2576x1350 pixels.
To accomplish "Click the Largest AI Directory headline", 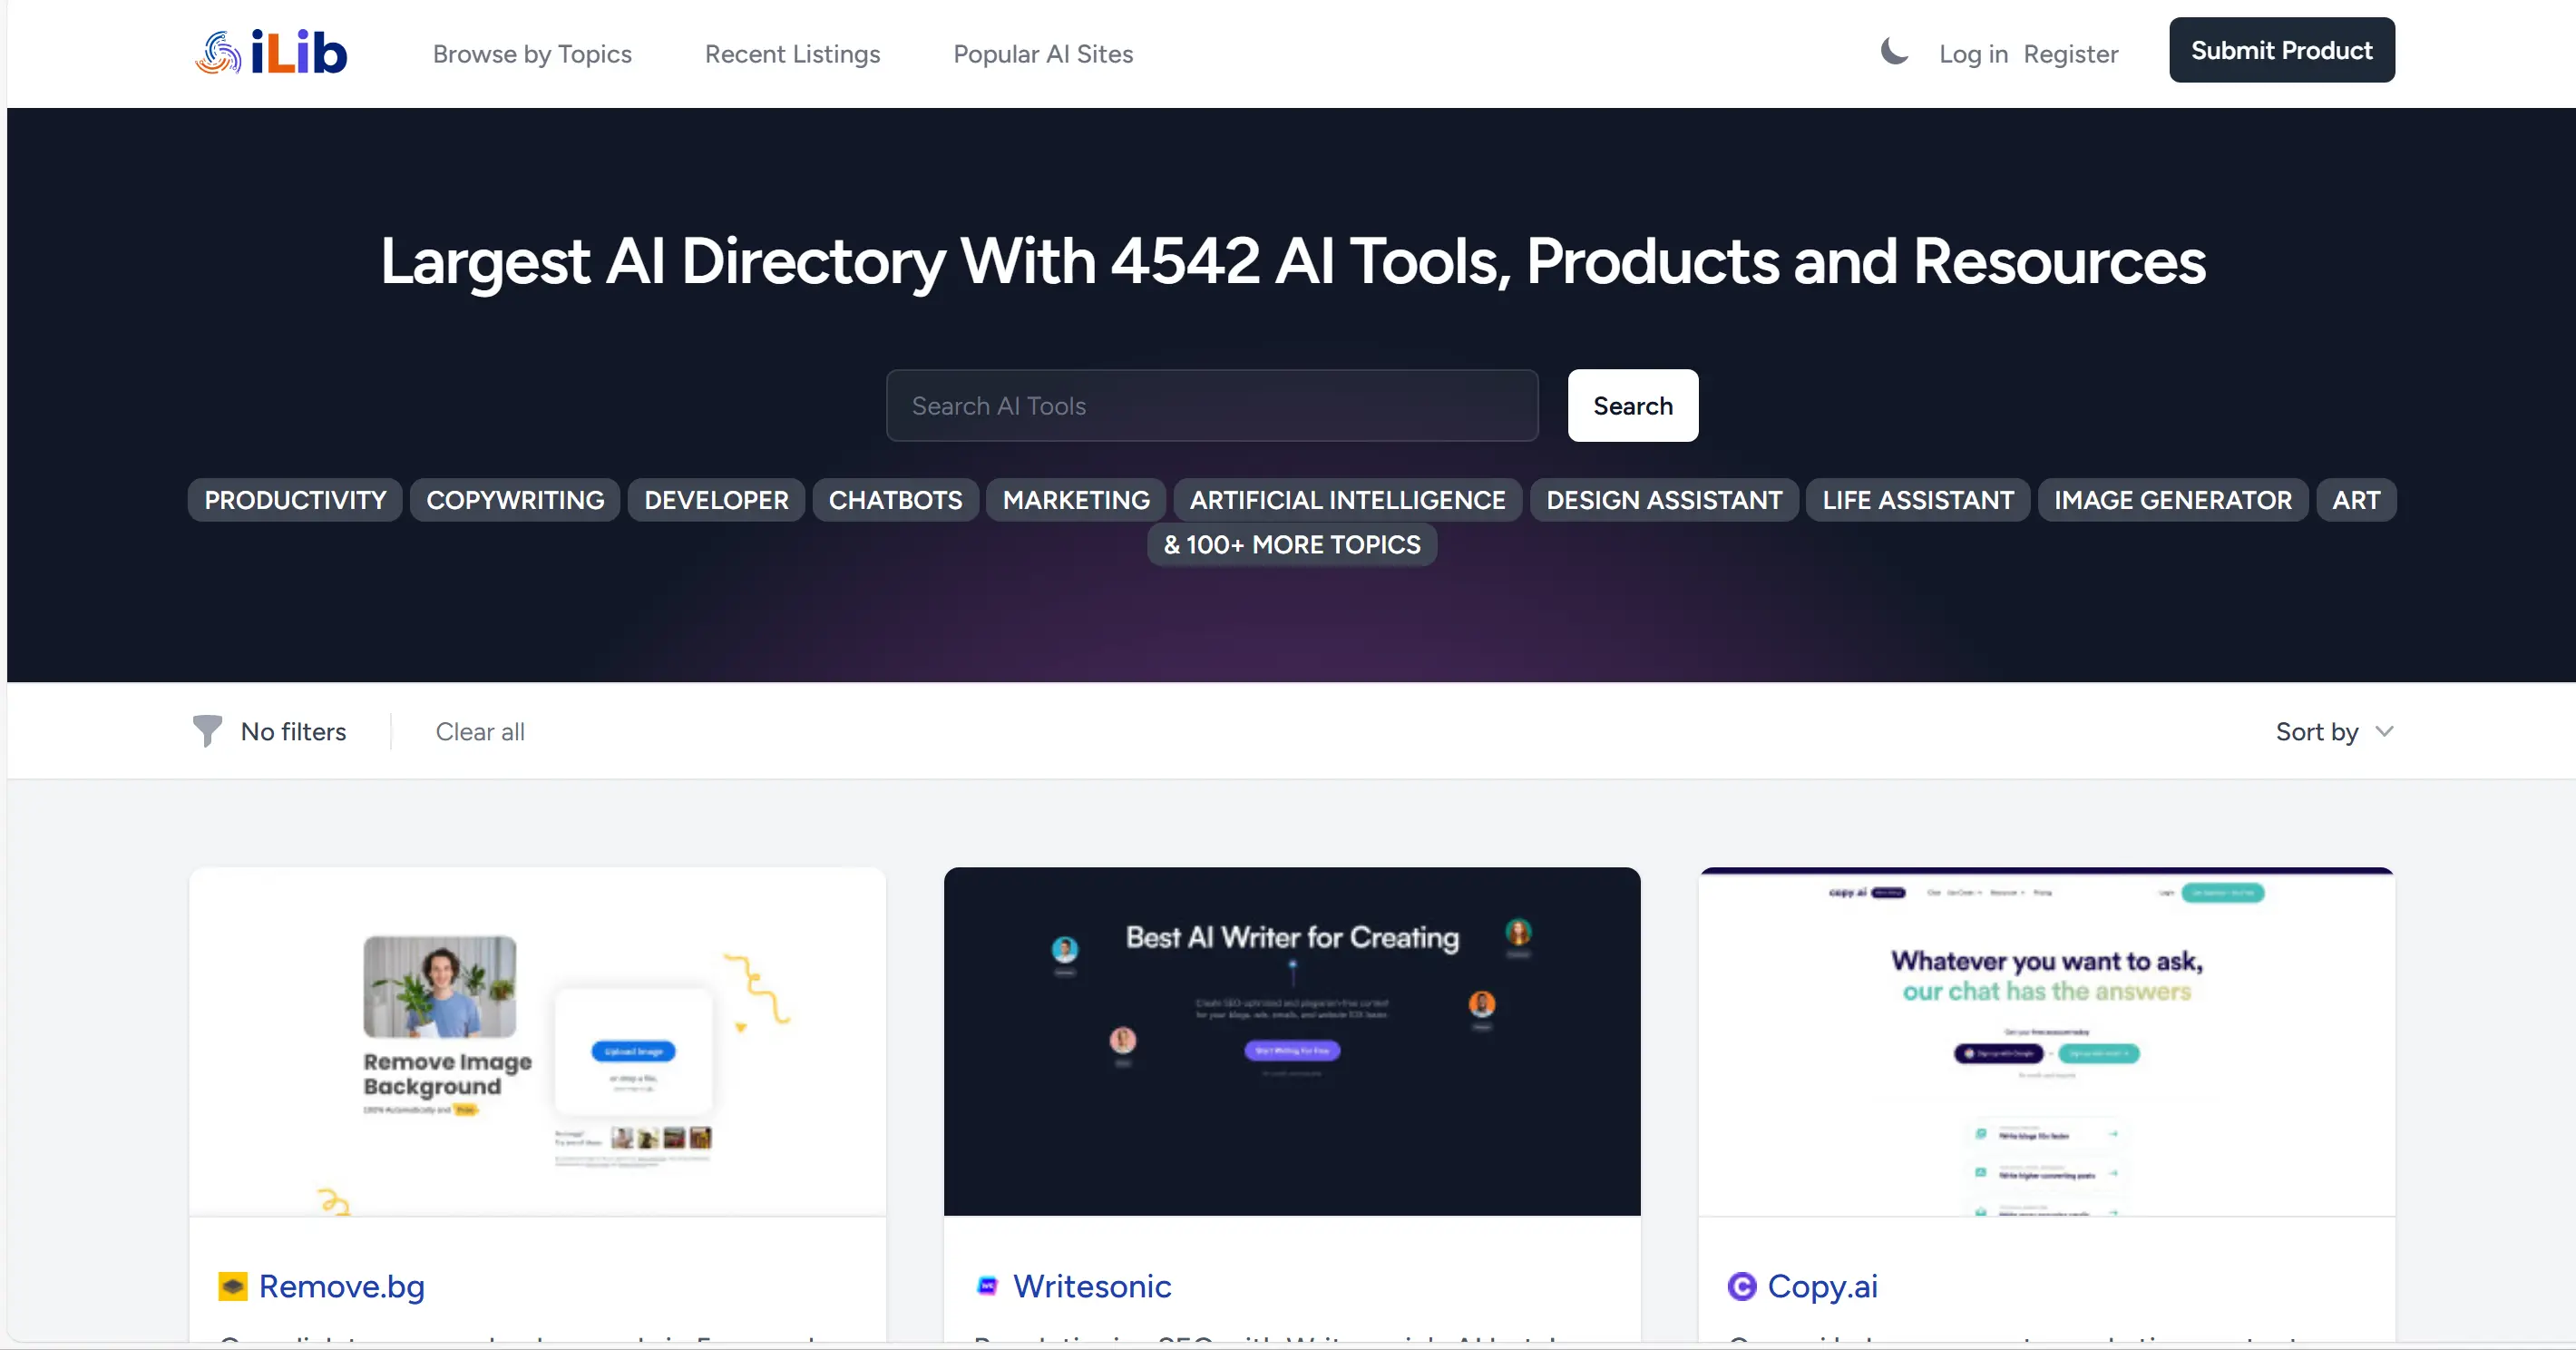I will tap(1292, 262).
